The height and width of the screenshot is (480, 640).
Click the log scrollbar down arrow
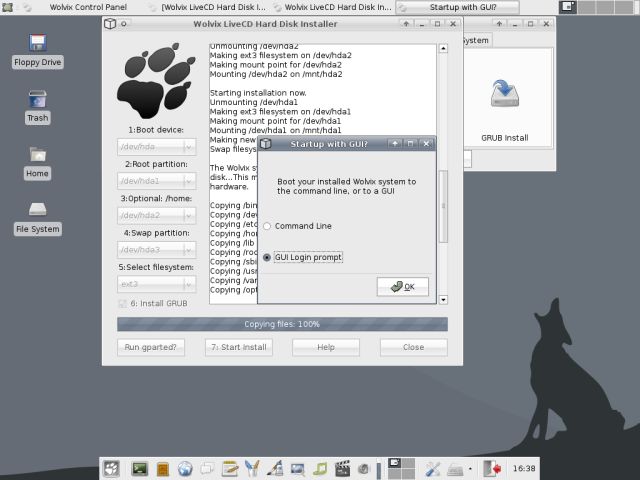point(443,300)
